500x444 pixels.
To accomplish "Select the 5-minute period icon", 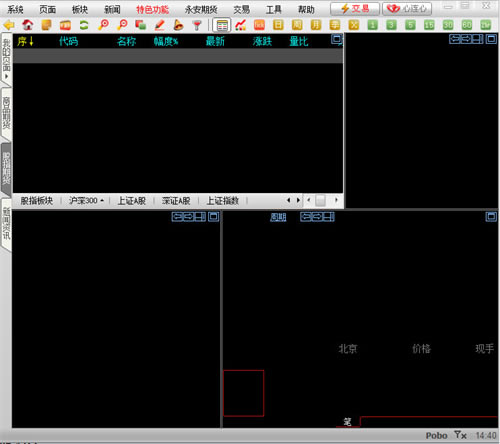I will coord(410,25).
